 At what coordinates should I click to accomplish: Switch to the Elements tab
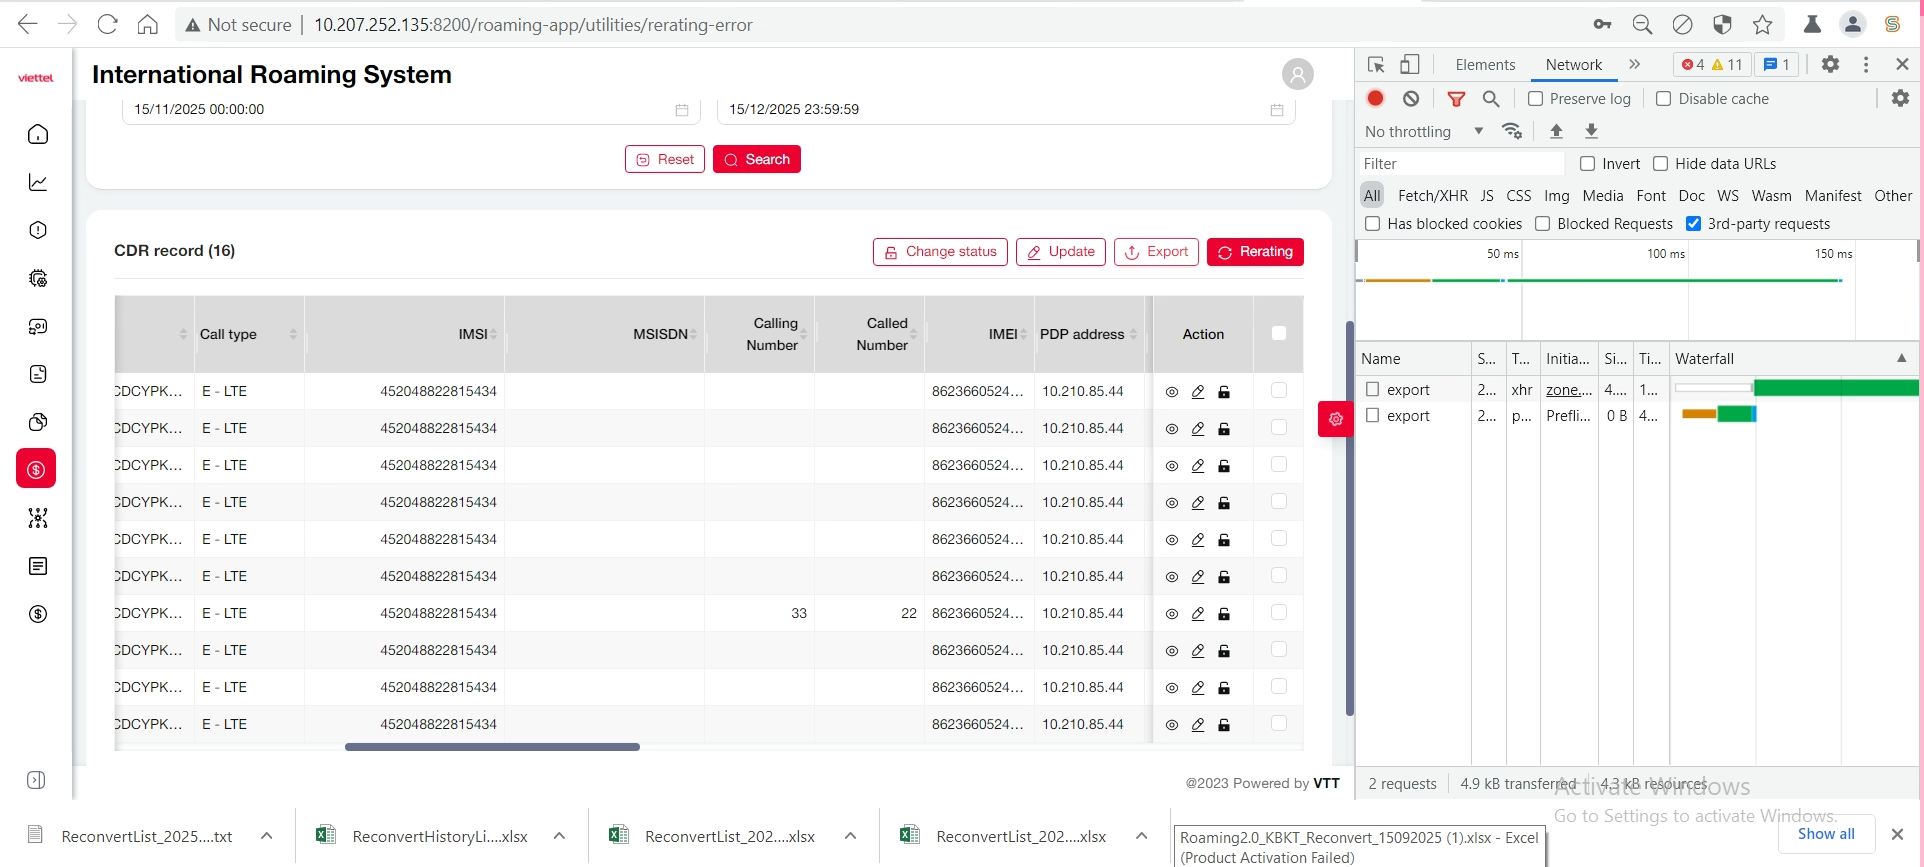coord(1485,65)
